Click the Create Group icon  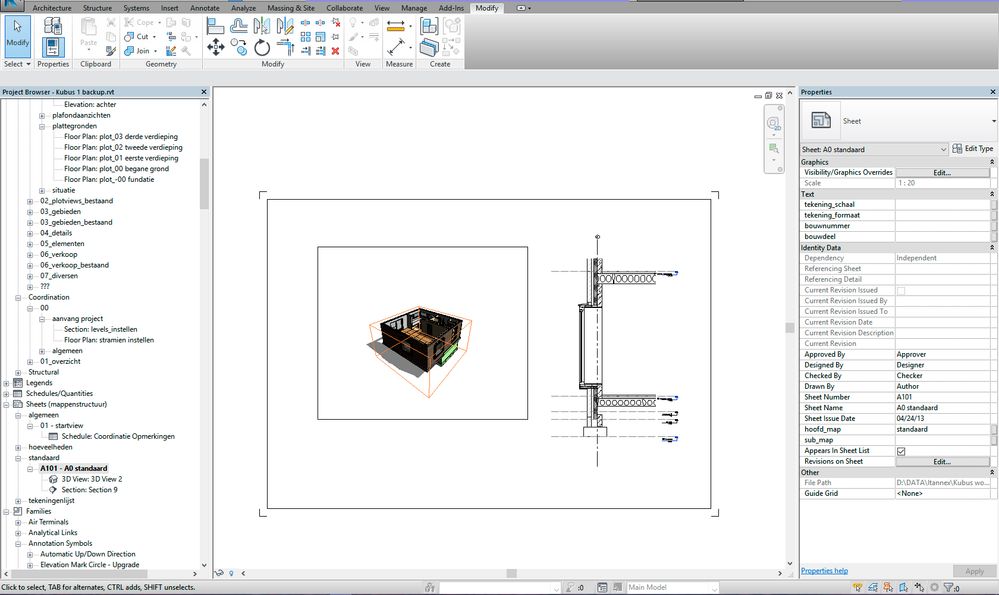452,26
